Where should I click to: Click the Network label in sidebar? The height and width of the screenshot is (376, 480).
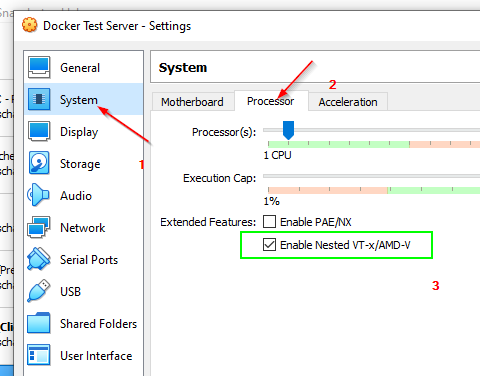click(x=83, y=228)
